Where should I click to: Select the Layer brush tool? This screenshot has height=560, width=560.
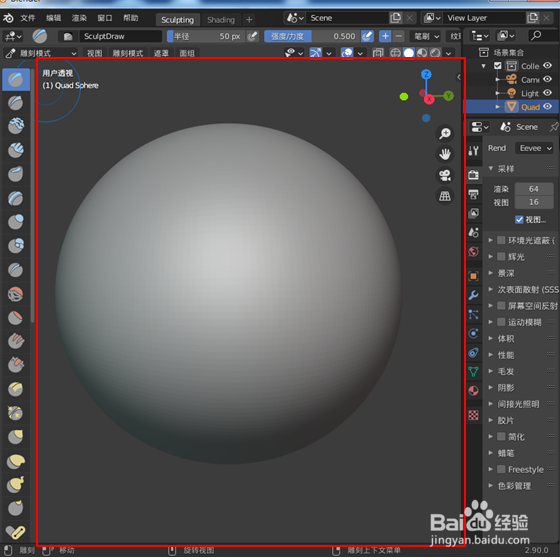(16, 198)
